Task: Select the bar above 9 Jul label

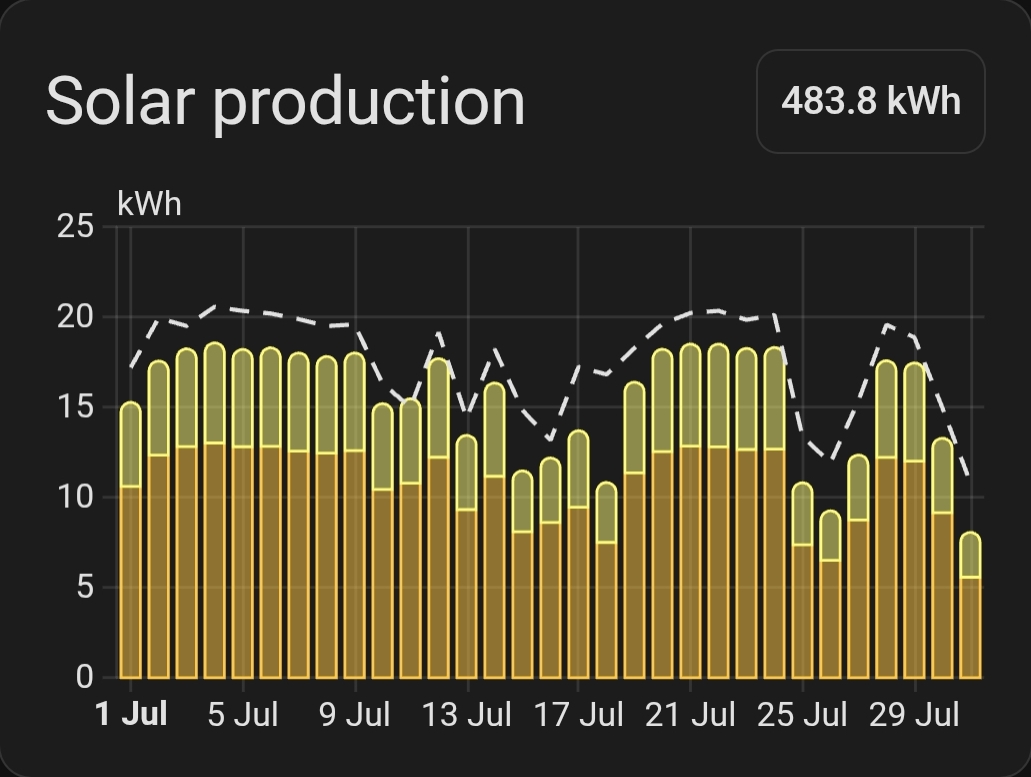Action: (354, 515)
